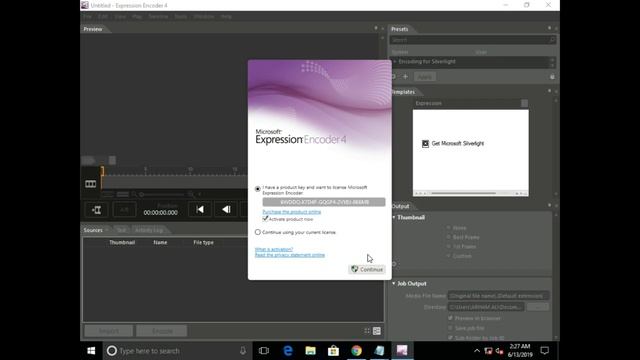The image size is (640, 360).
Task: Click the add clip icon beside position
Action: (x=96, y=210)
